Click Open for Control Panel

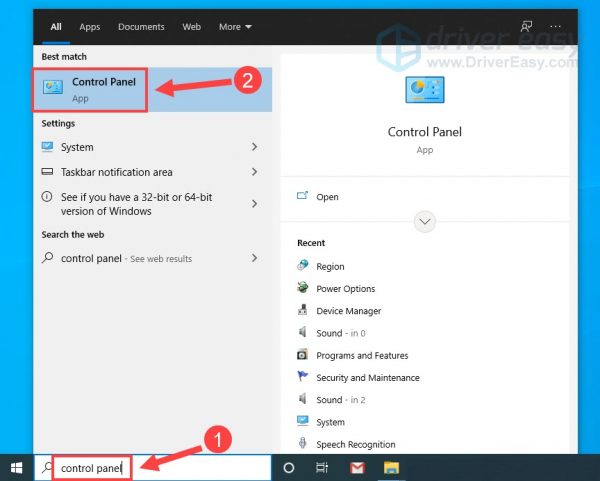[327, 197]
